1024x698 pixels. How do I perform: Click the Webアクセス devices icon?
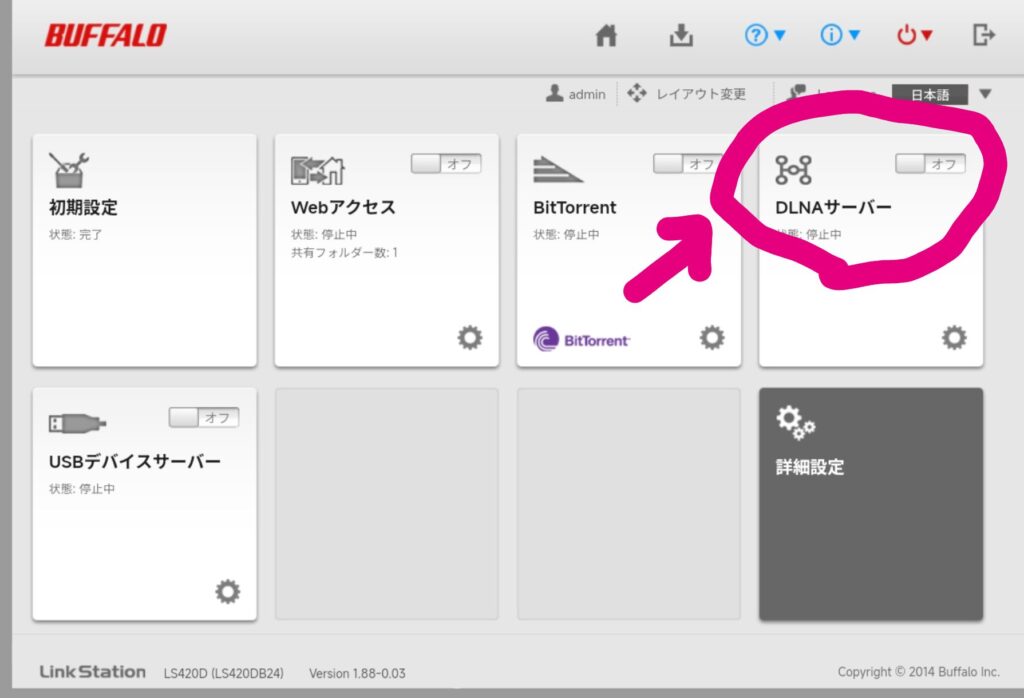[x=317, y=171]
